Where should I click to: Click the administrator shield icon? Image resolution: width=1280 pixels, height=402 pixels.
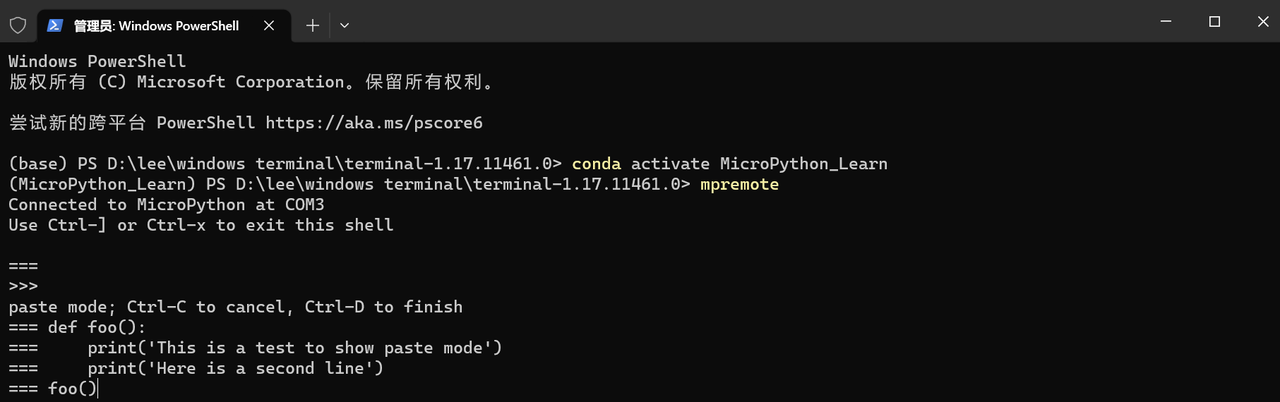tap(18, 25)
